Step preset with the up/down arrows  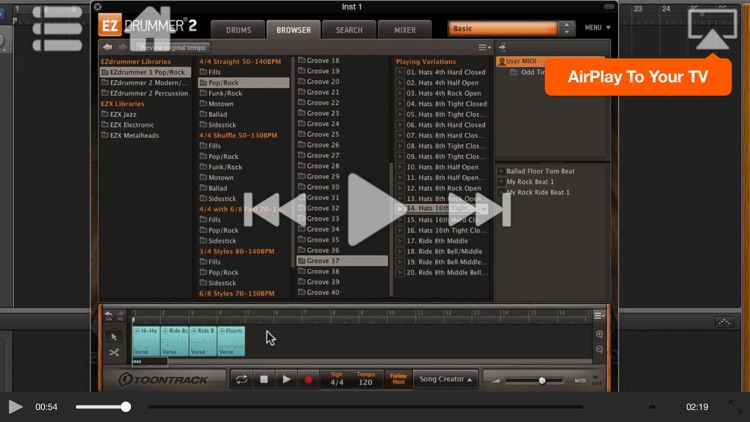(x=567, y=29)
